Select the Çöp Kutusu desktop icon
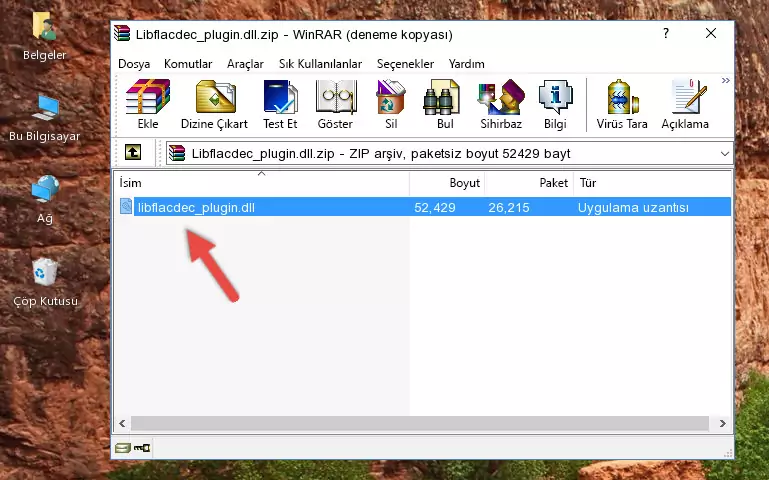 tap(45, 282)
